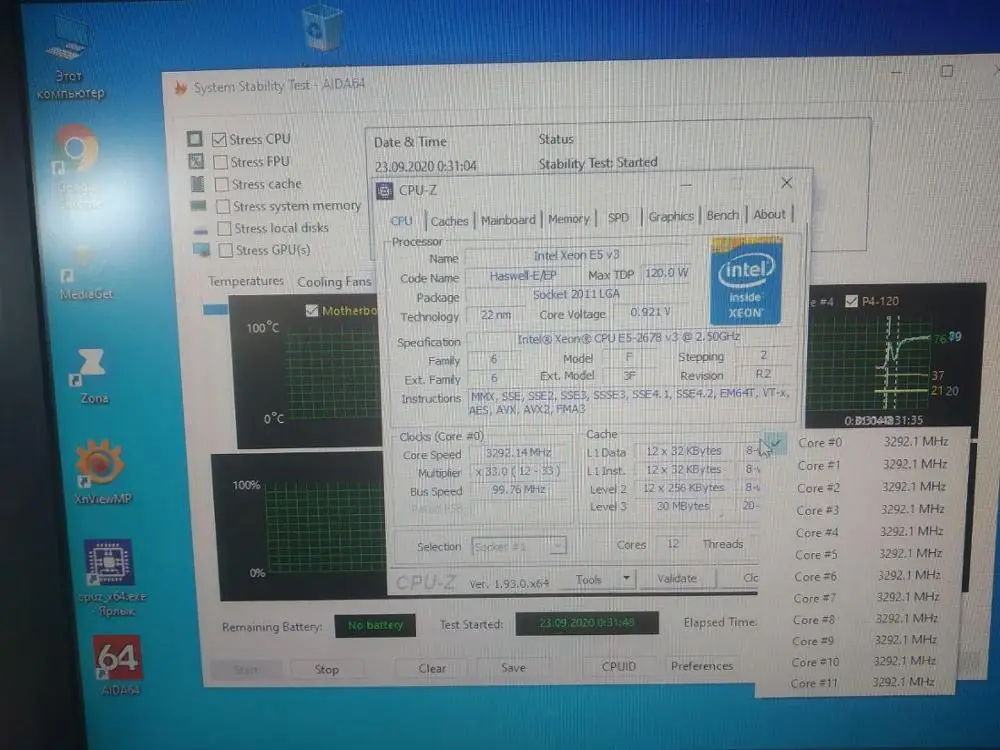Click the Core Speed value 3292.14 MHz
The width and height of the screenshot is (1000, 750).
tap(518, 453)
